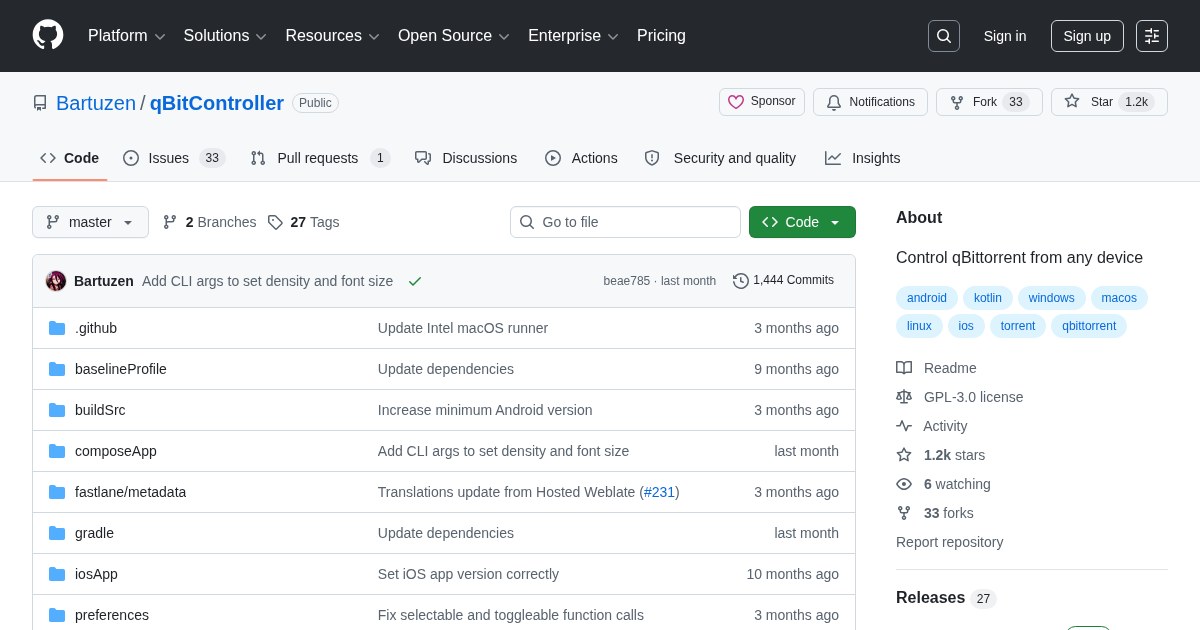Expand the Enterprise menu
Screen dimensions: 1200x630
[x=573, y=36]
